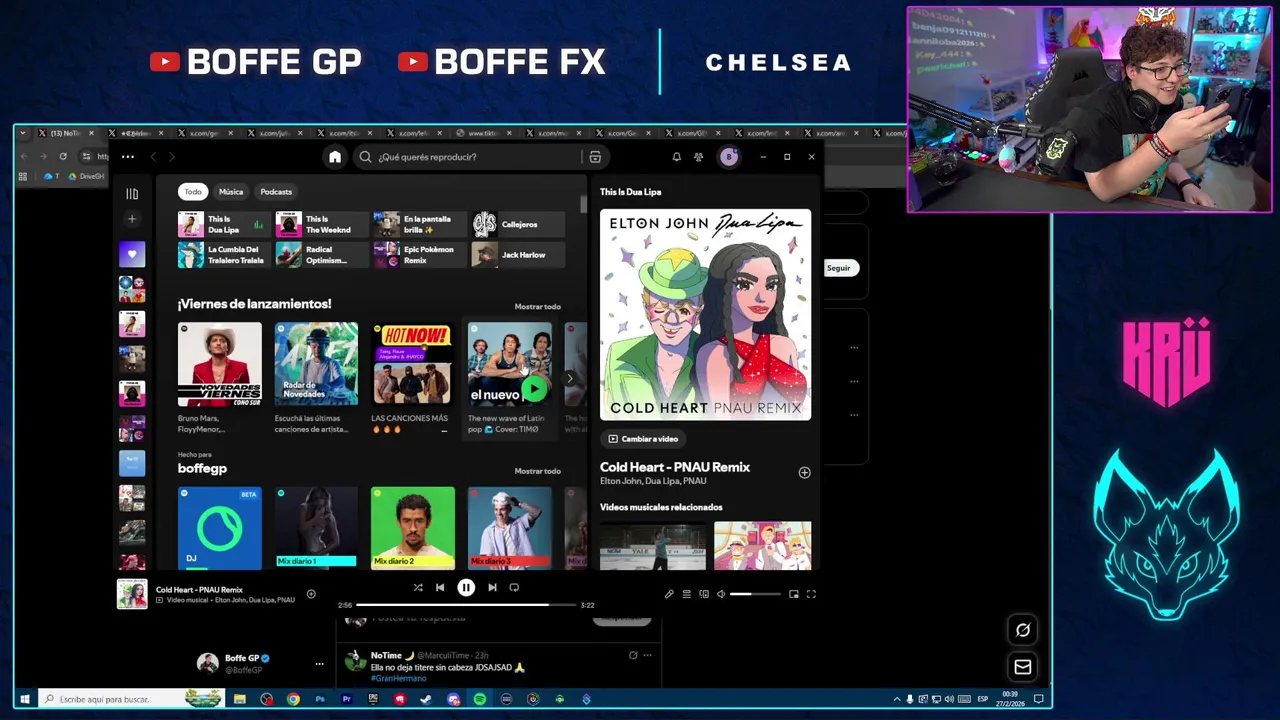1280x720 pixels.
Task: Open Spotify notifications bell
Action: (x=676, y=157)
